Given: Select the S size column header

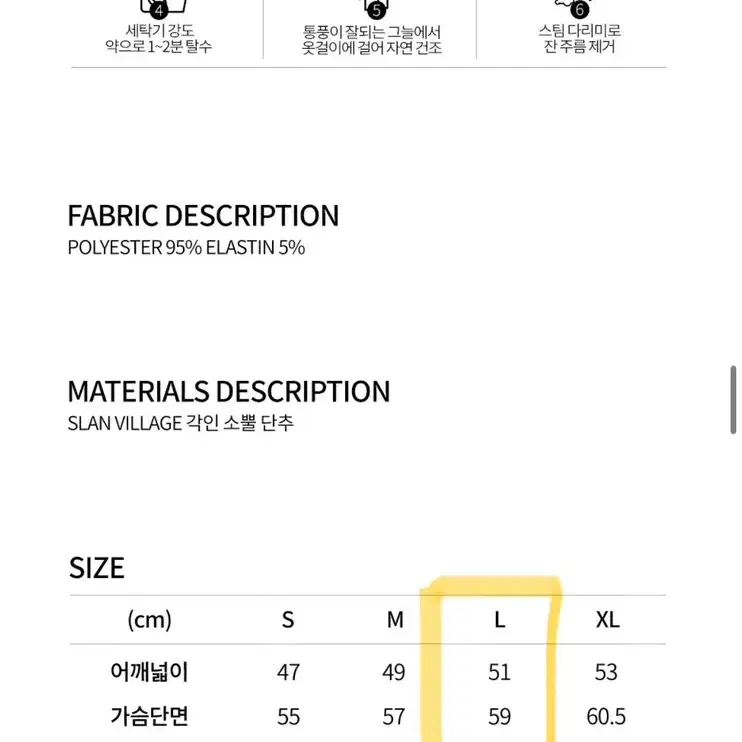Looking at the screenshot, I should [x=288, y=620].
